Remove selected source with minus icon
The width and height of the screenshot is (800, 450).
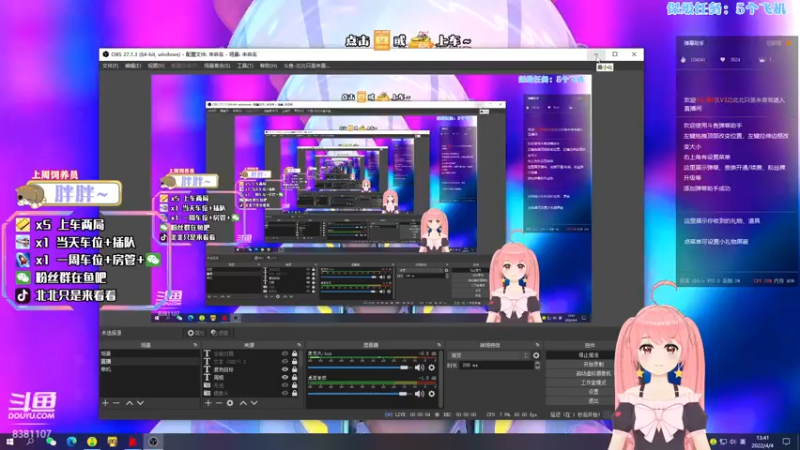pyautogui.click(x=219, y=403)
